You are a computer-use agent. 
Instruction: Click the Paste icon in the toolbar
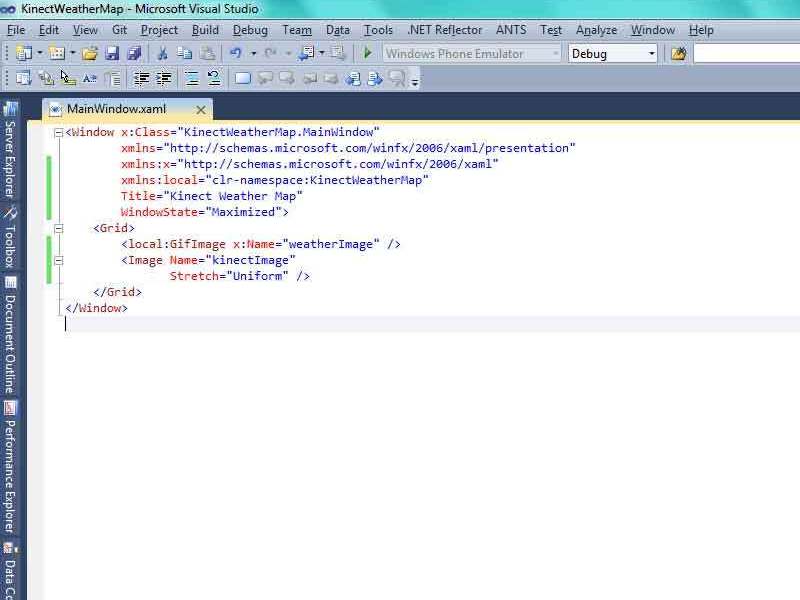pyautogui.click(x=207, y=53)
